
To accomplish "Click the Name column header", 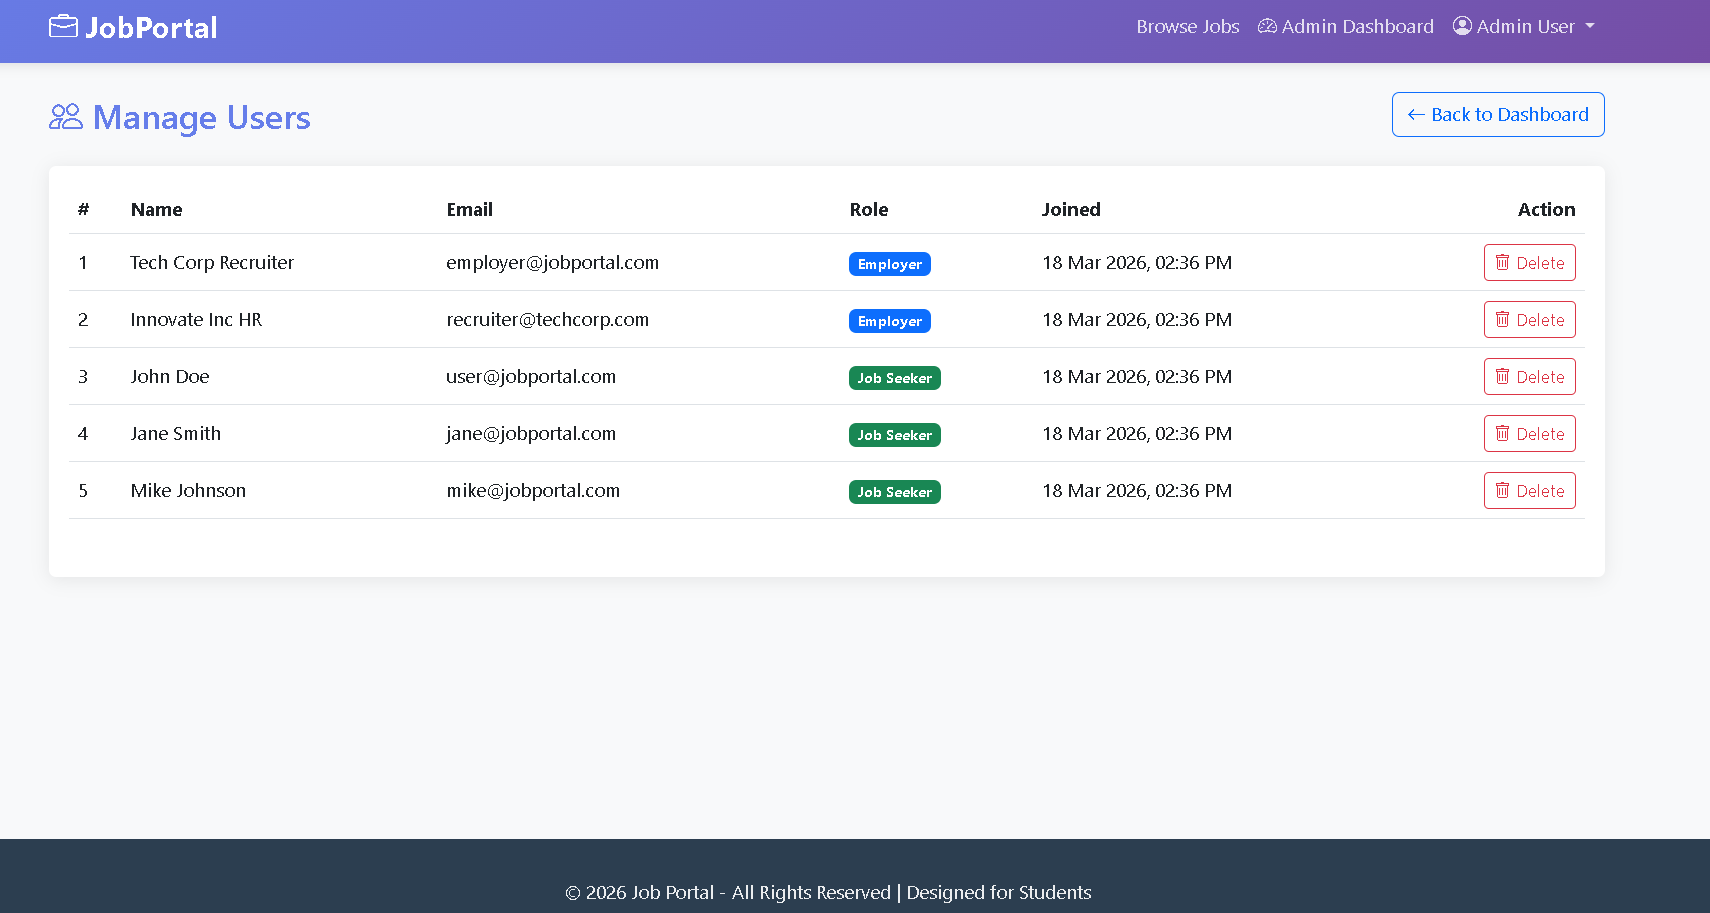I will 157,210.
